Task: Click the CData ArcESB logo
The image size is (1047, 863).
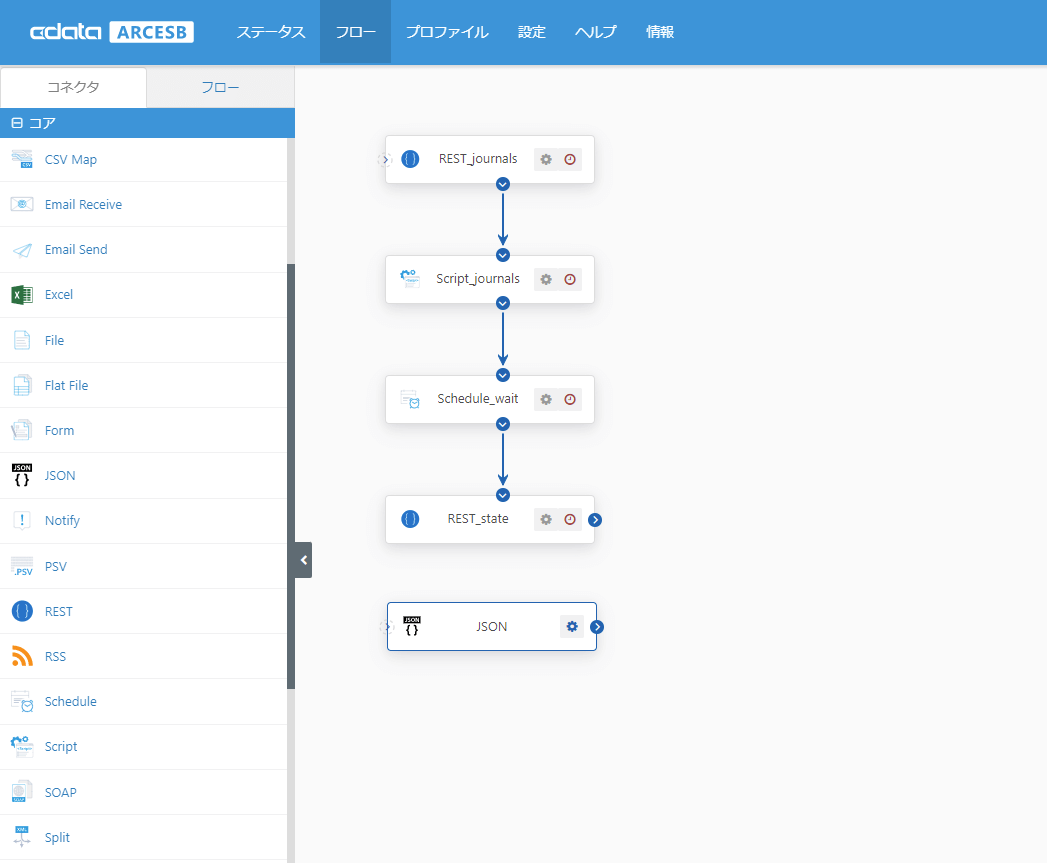Action: click(112, 32)
